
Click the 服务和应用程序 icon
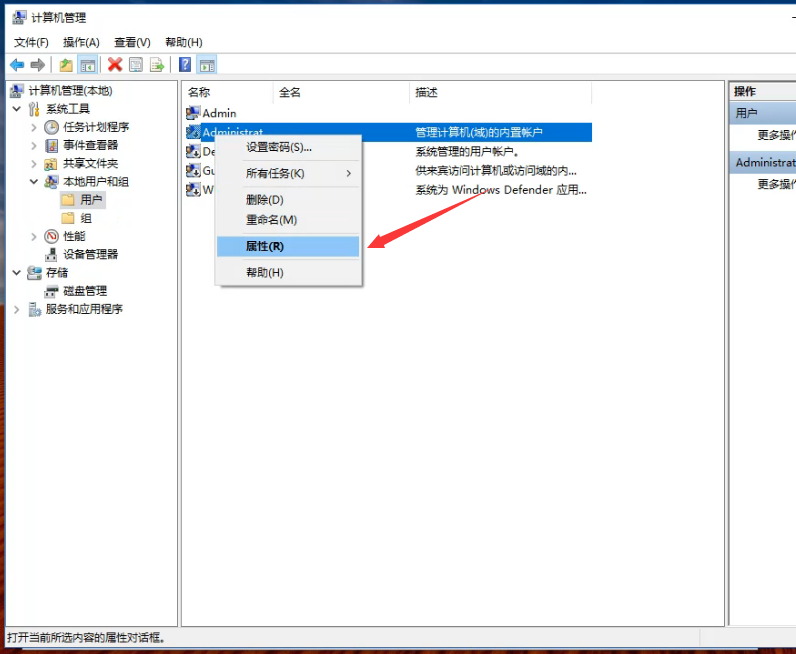click(x=34, y=309)
